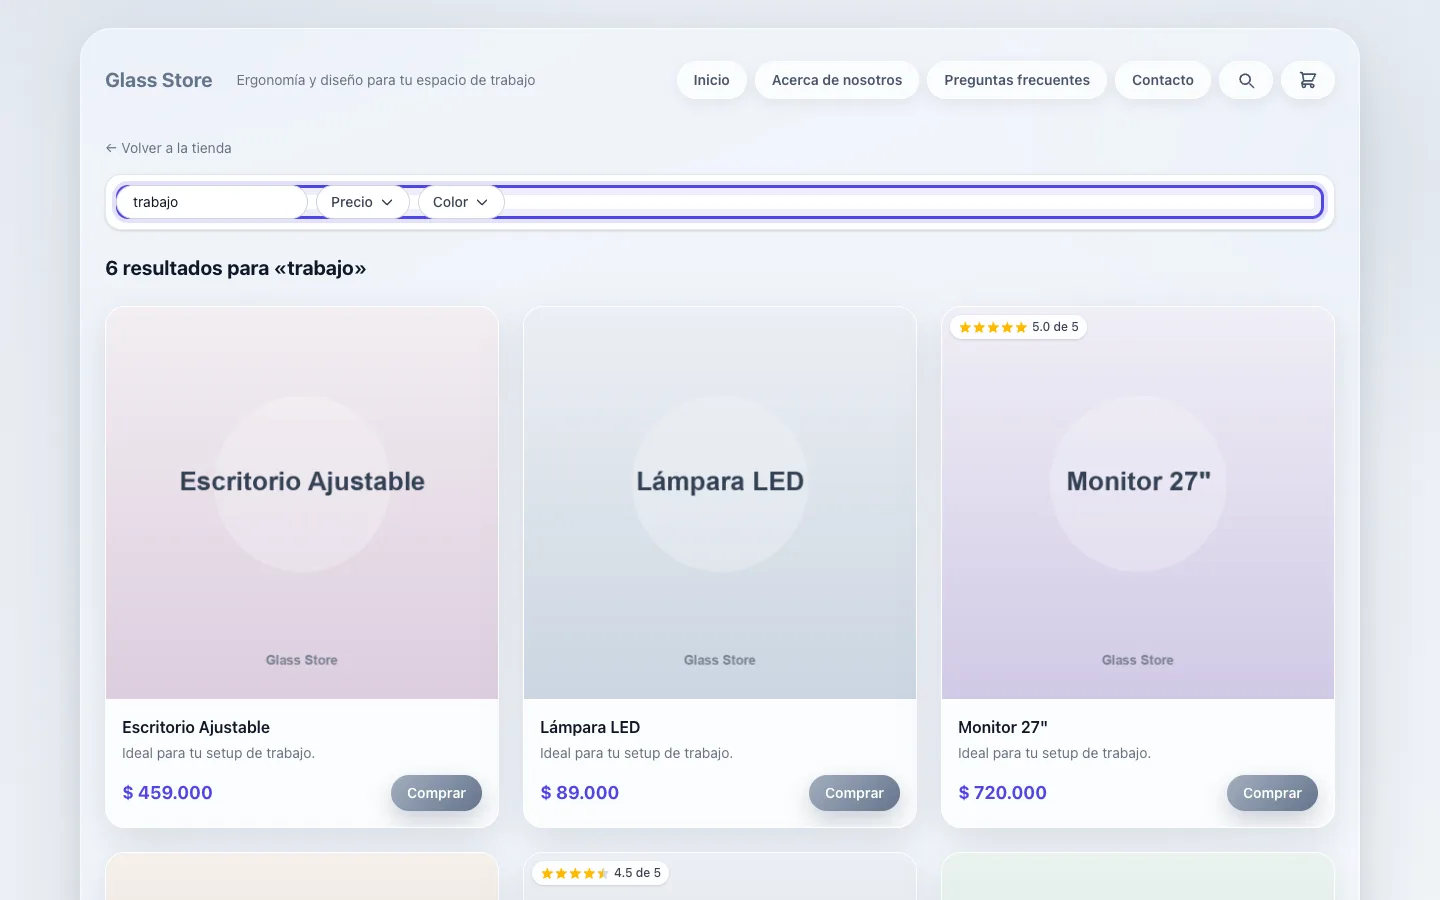Go to Inicio page
The image size is (1440, 900).
[x=712, y=80]
